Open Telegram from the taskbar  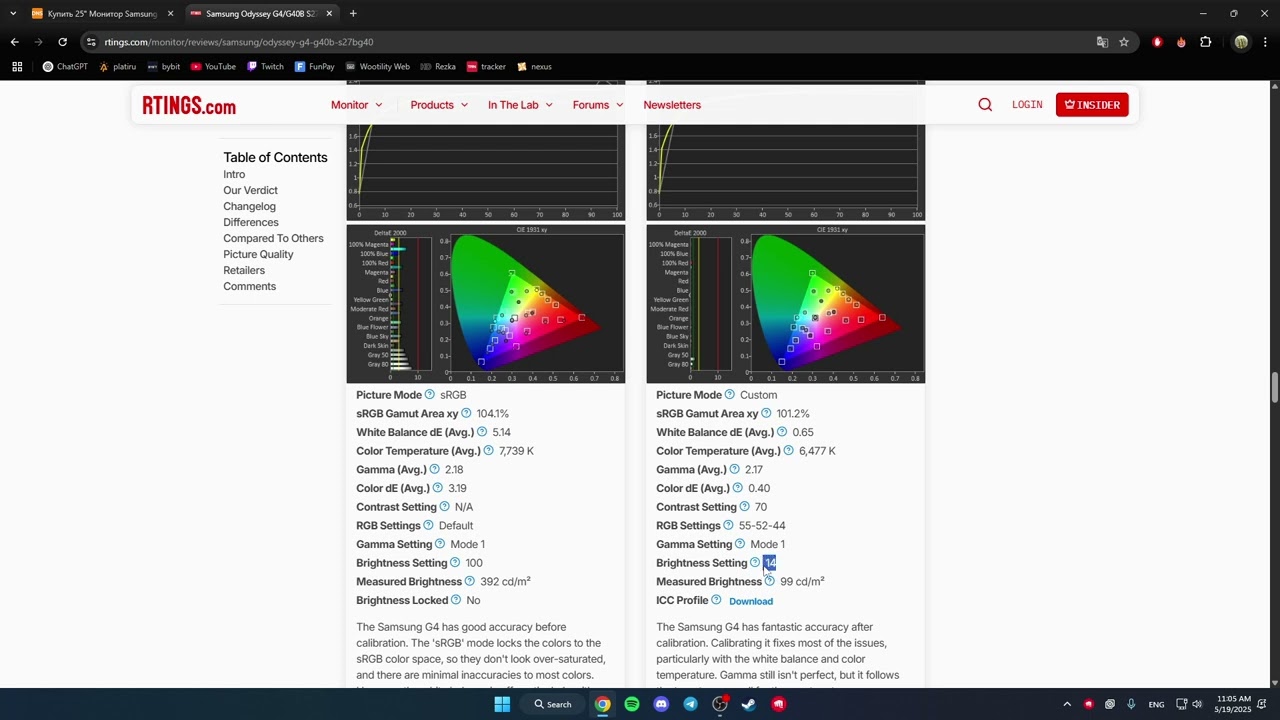click(690, 704)
